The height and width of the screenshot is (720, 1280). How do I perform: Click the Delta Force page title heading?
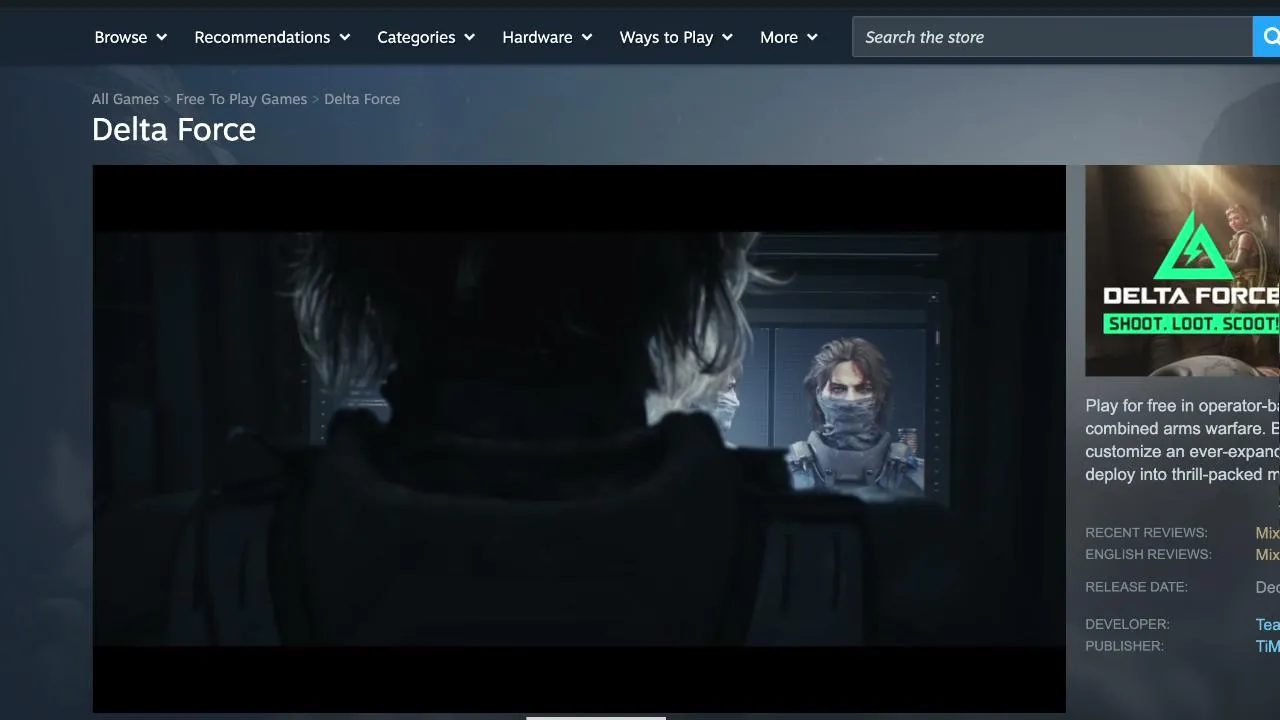174,129
